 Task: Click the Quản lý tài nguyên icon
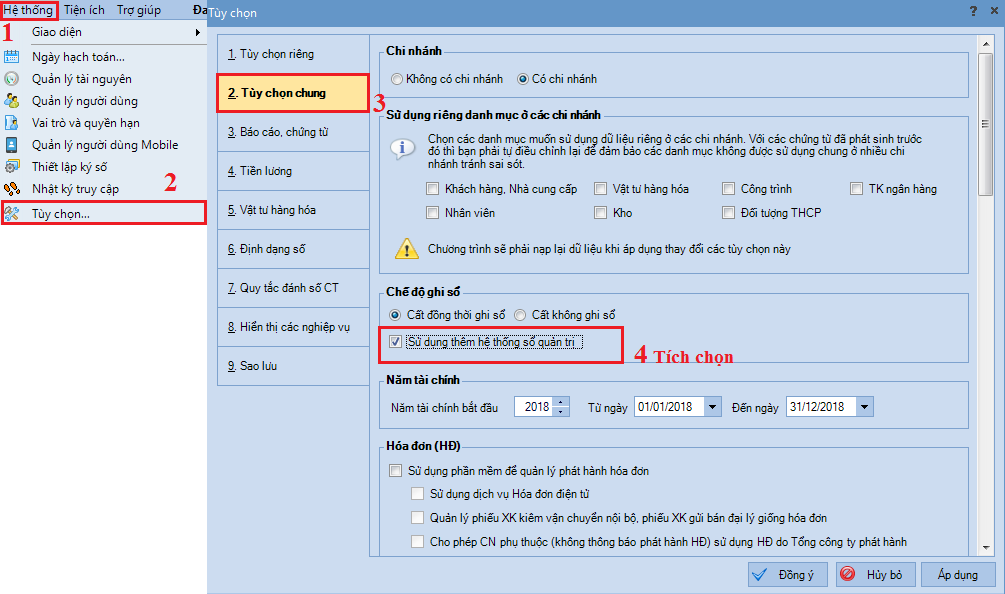[12, 79]
